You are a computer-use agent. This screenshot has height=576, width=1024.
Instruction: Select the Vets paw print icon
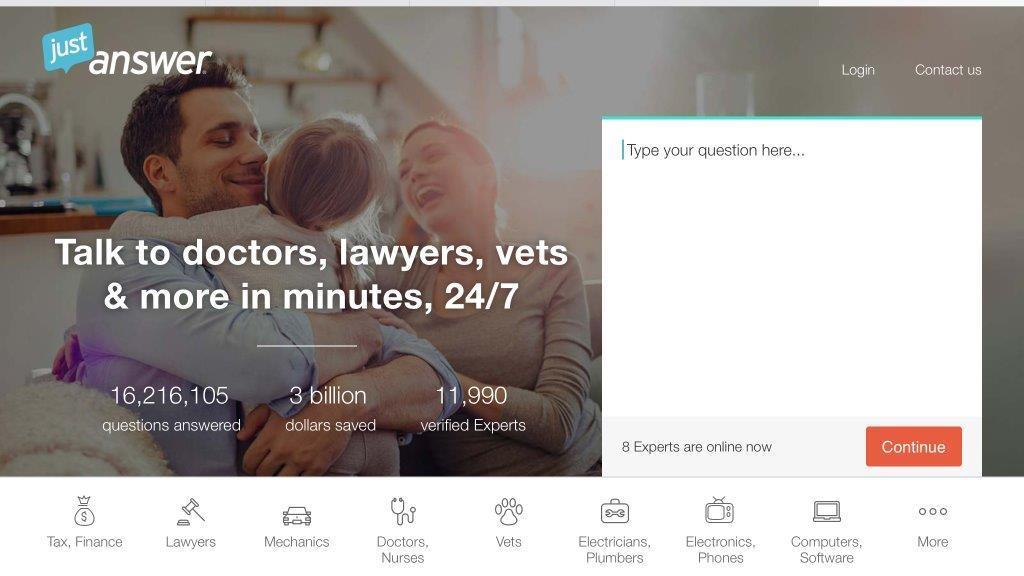pos(509,512)
